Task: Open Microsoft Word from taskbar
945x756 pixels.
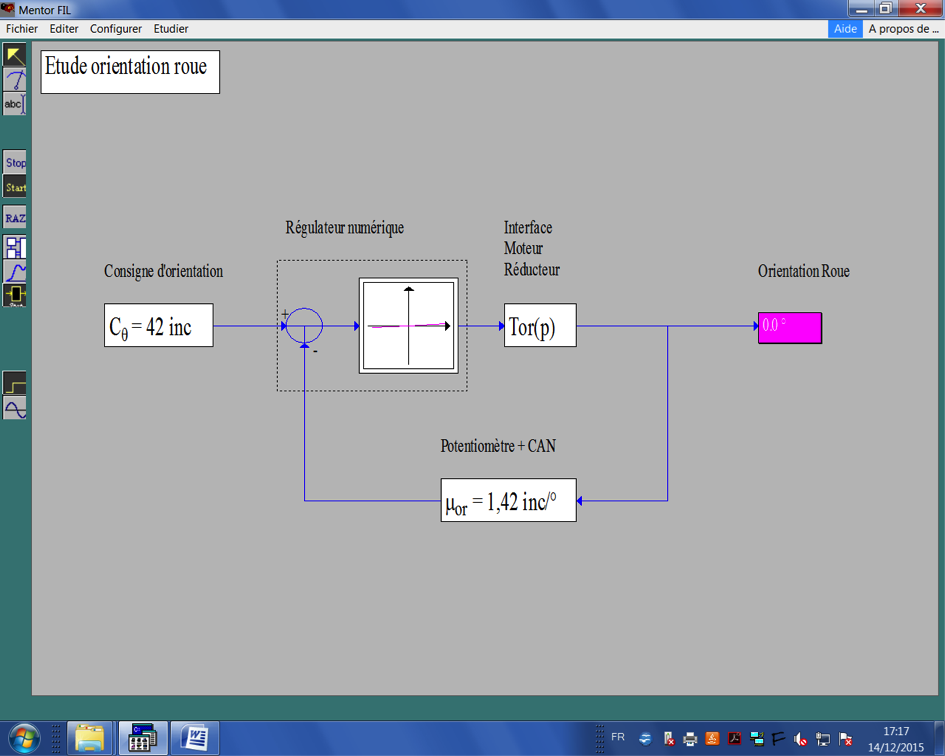Action: coord(195,738)
